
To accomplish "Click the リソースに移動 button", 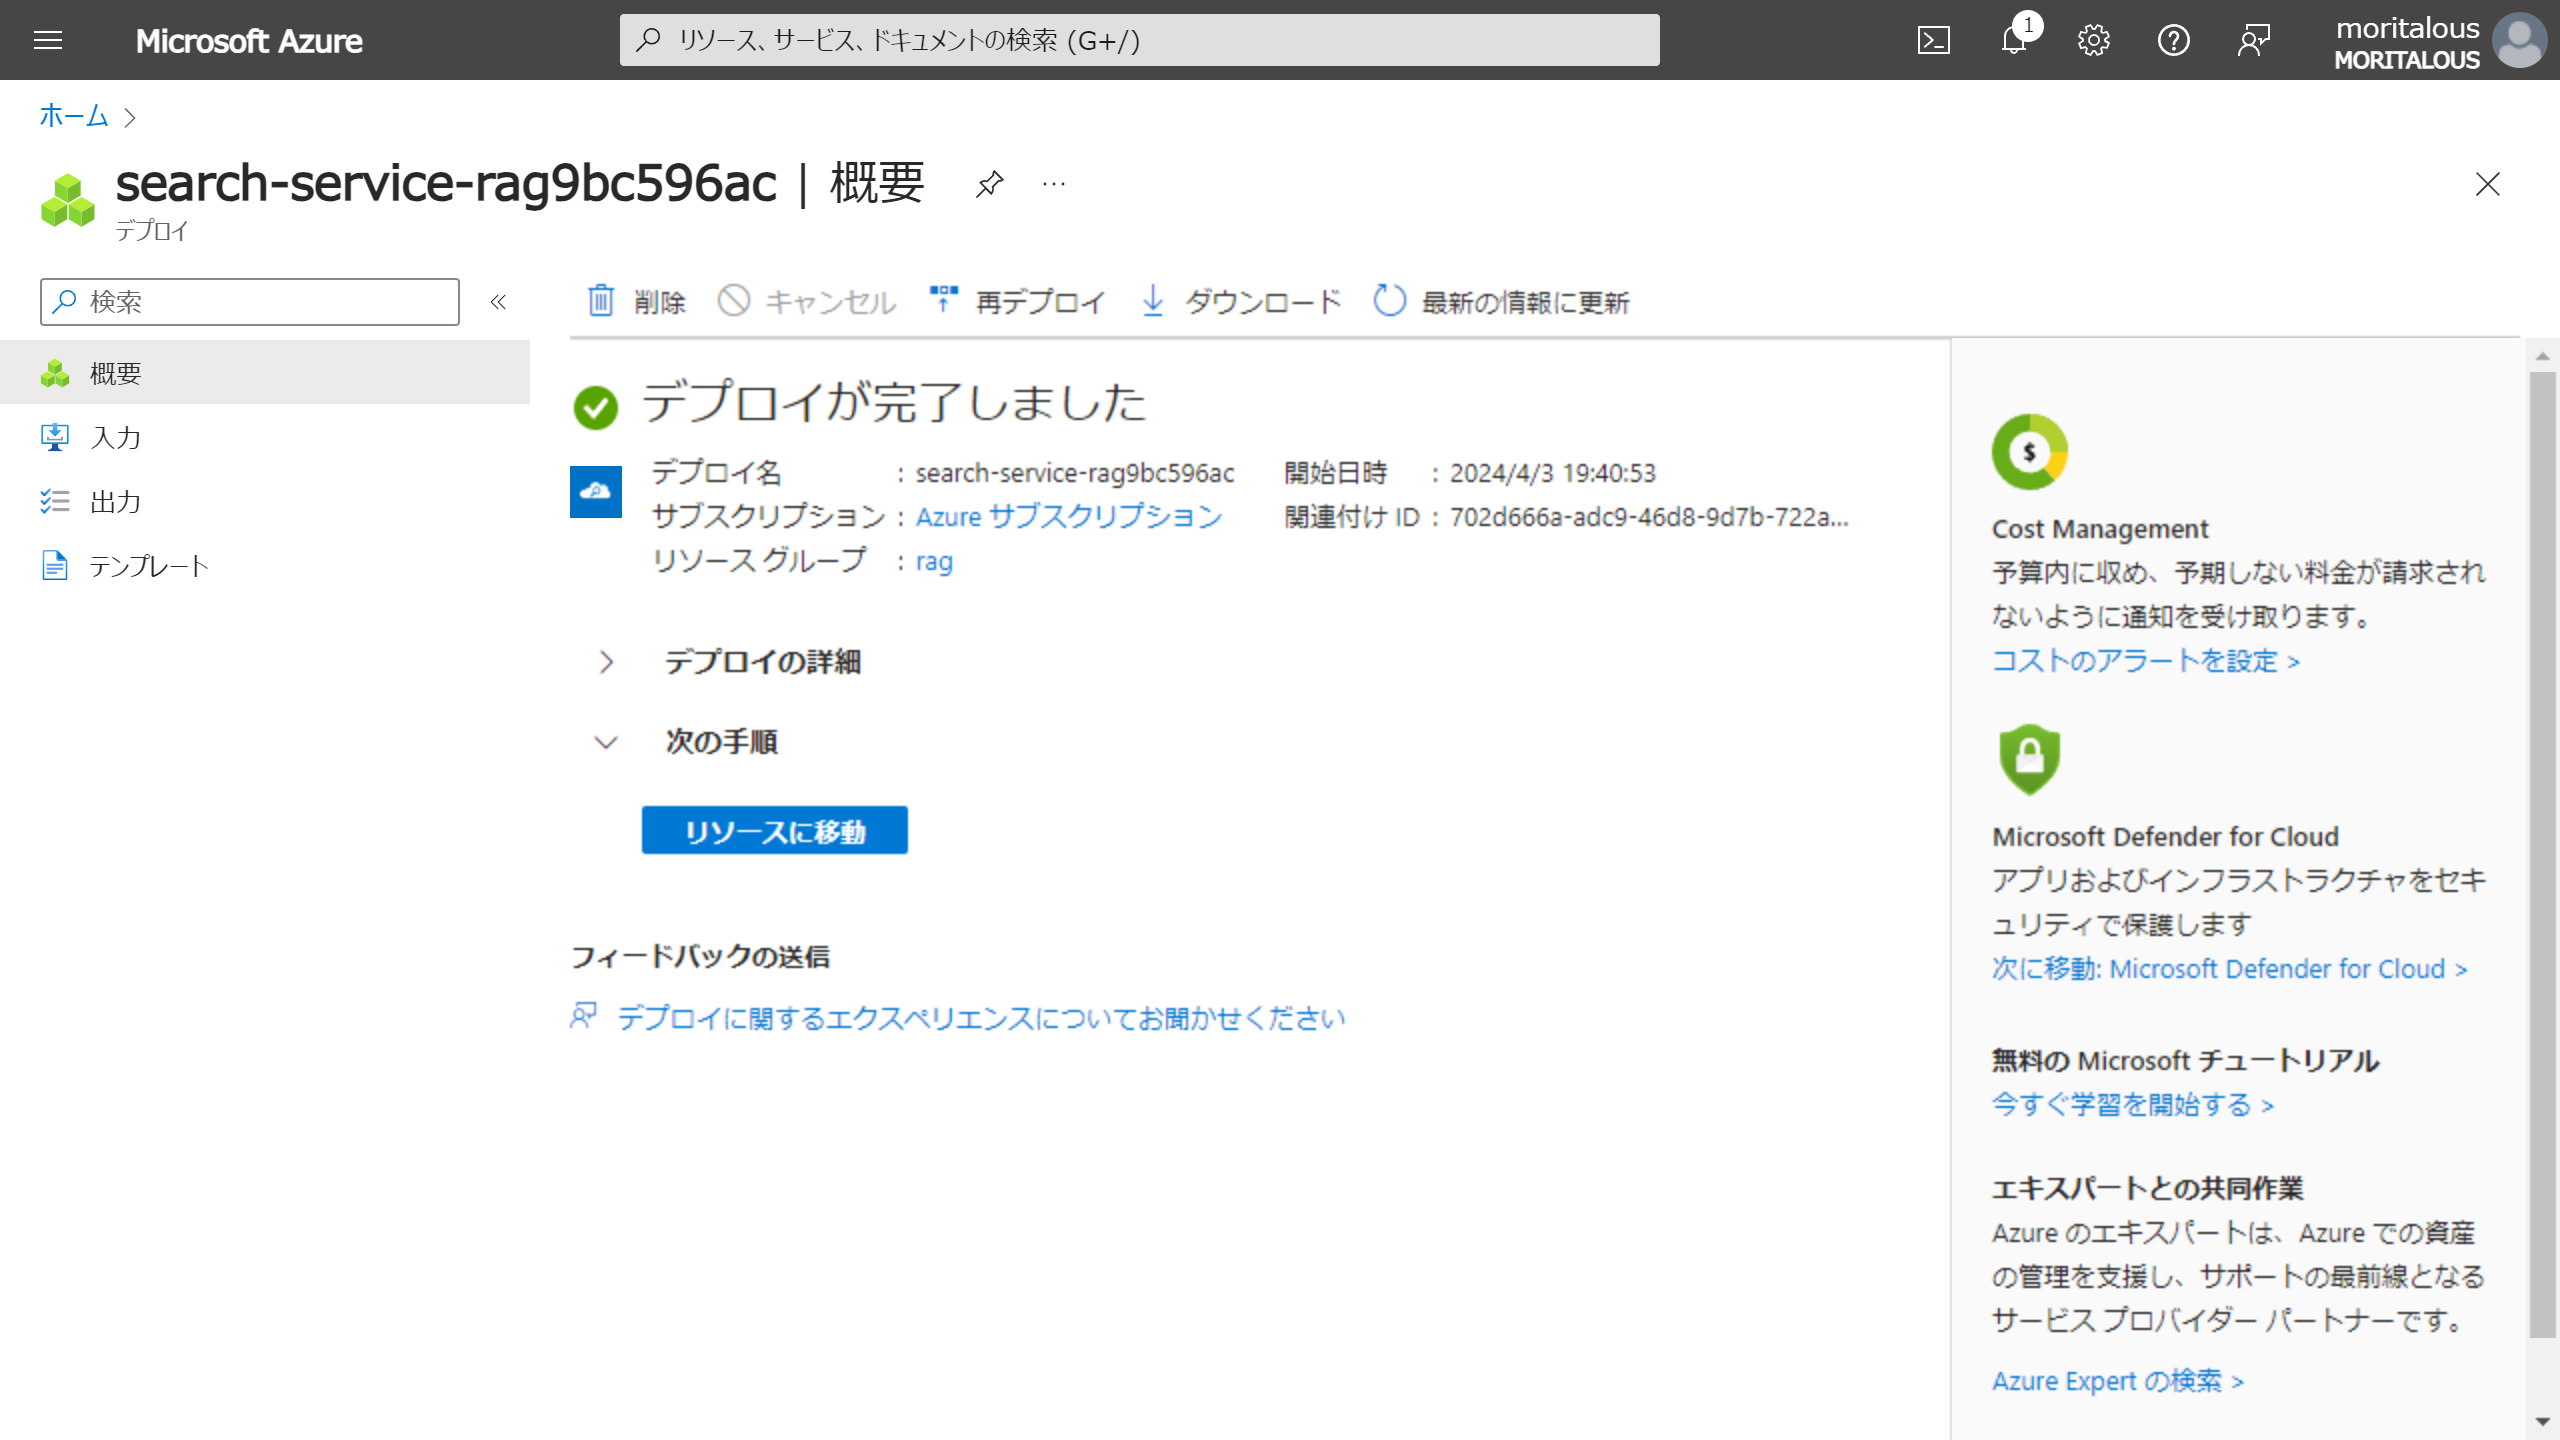I will click(x=774, y=829).
